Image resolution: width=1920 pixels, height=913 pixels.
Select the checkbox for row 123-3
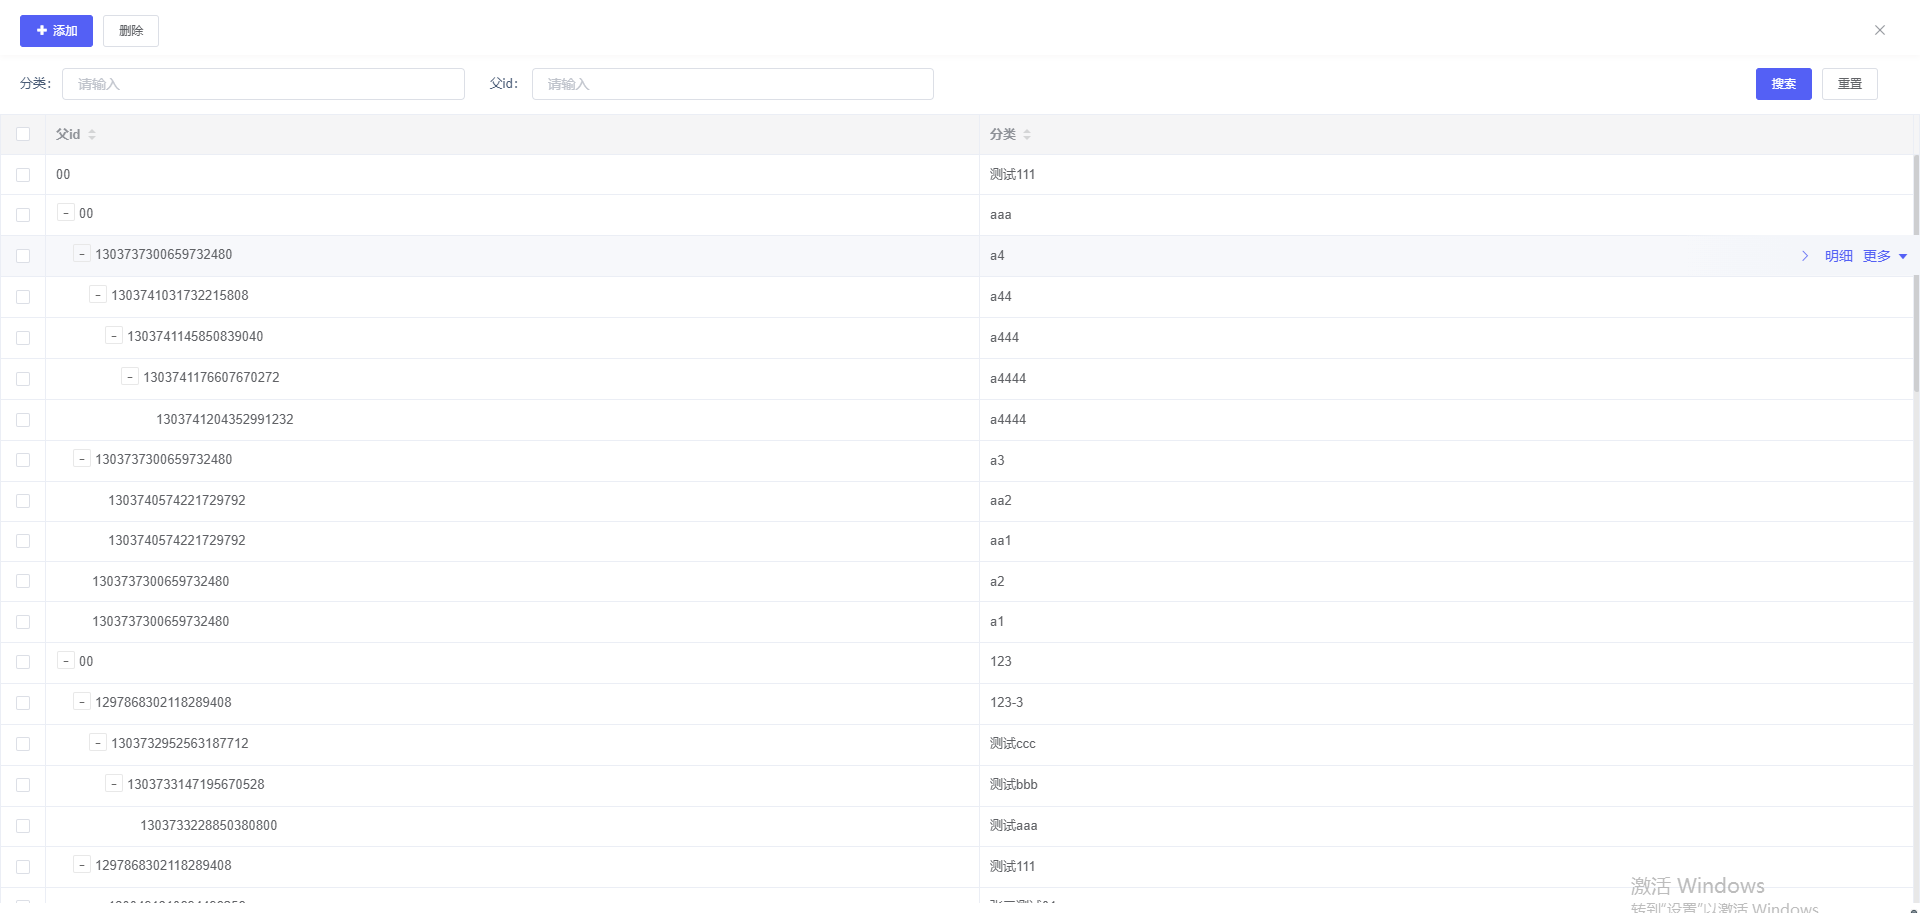click(x=23, y=703)
